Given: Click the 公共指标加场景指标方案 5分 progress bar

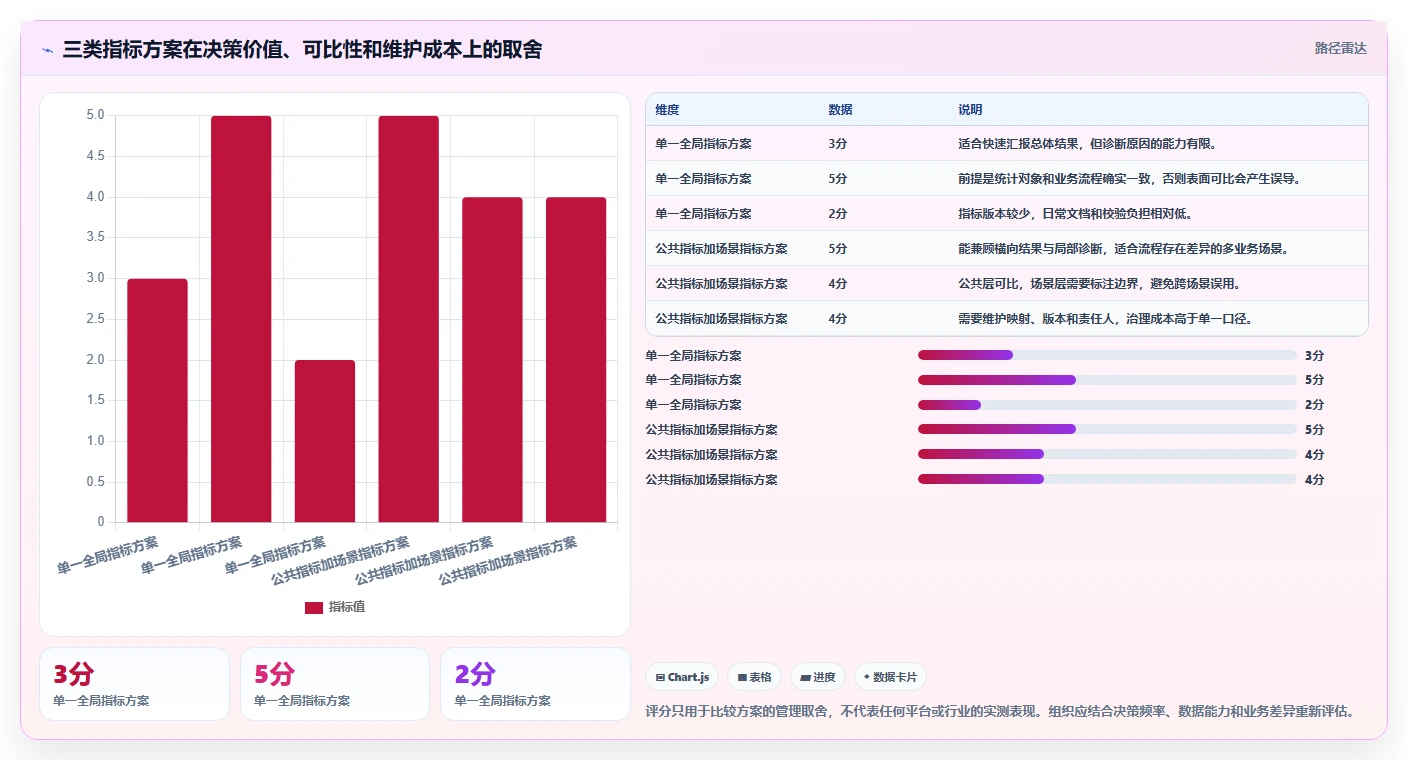Looking at the screenshot, I should [1107, 430].
